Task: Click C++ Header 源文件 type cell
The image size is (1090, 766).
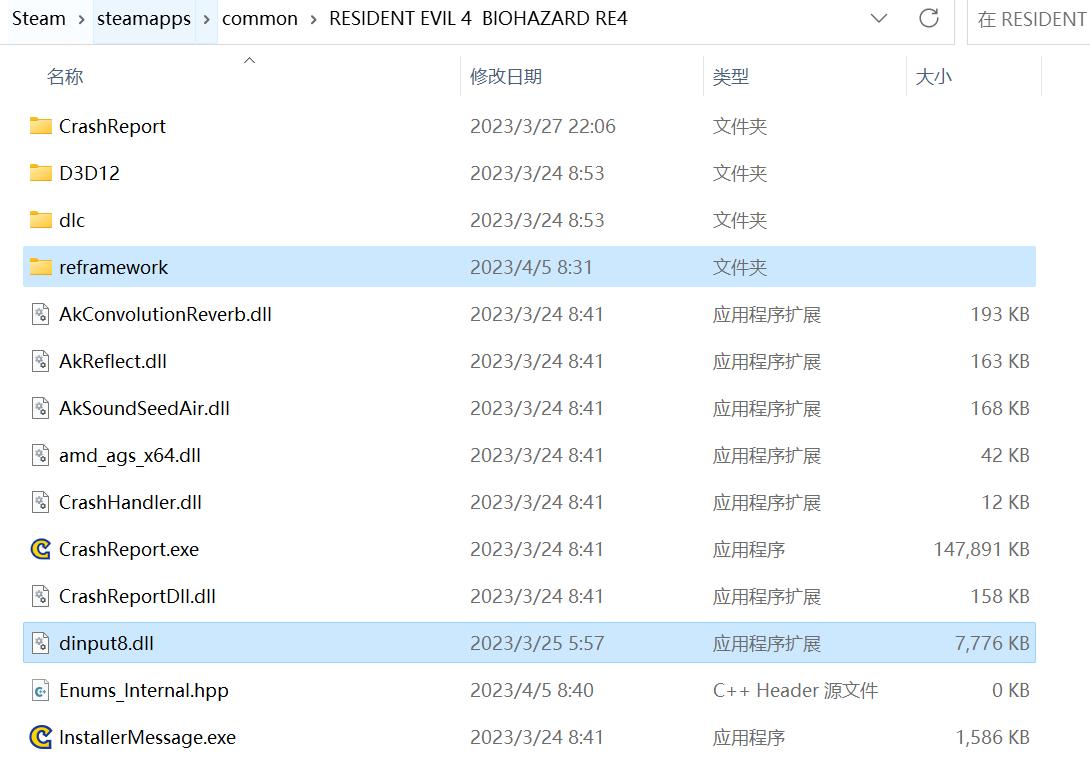Action: (795, 690)
